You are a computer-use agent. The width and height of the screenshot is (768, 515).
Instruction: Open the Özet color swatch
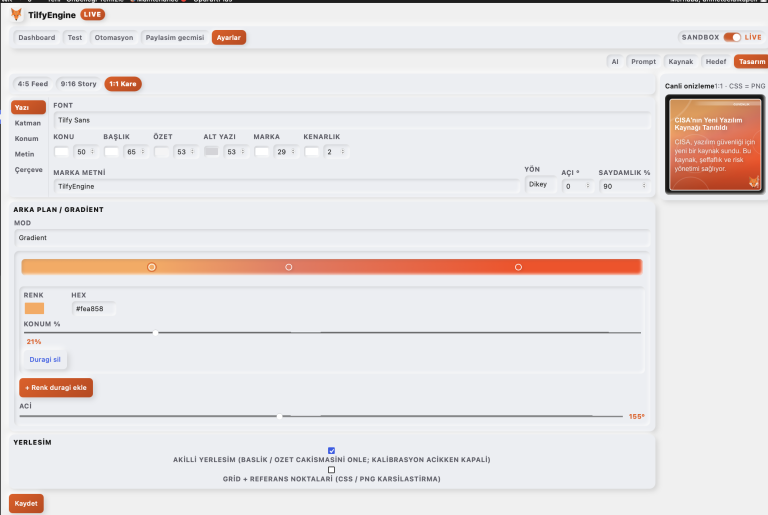[162, 151]
